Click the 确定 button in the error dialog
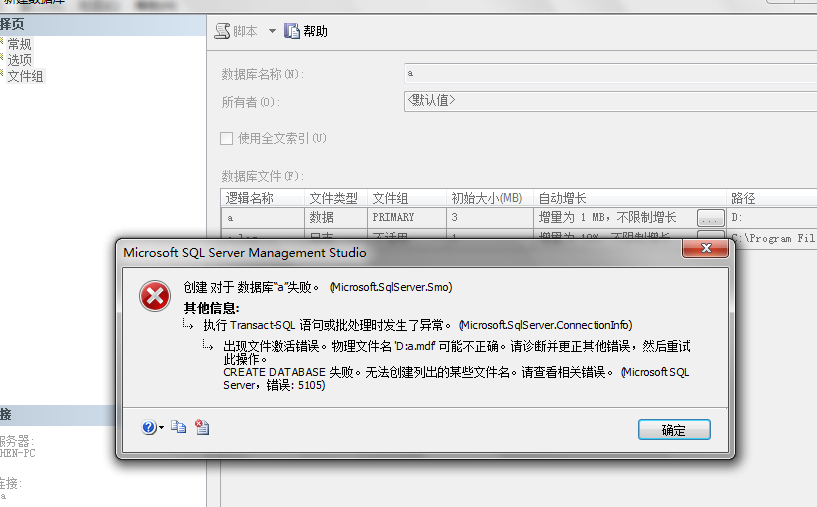This screenshot has height=507, width=817. [674, 430]
